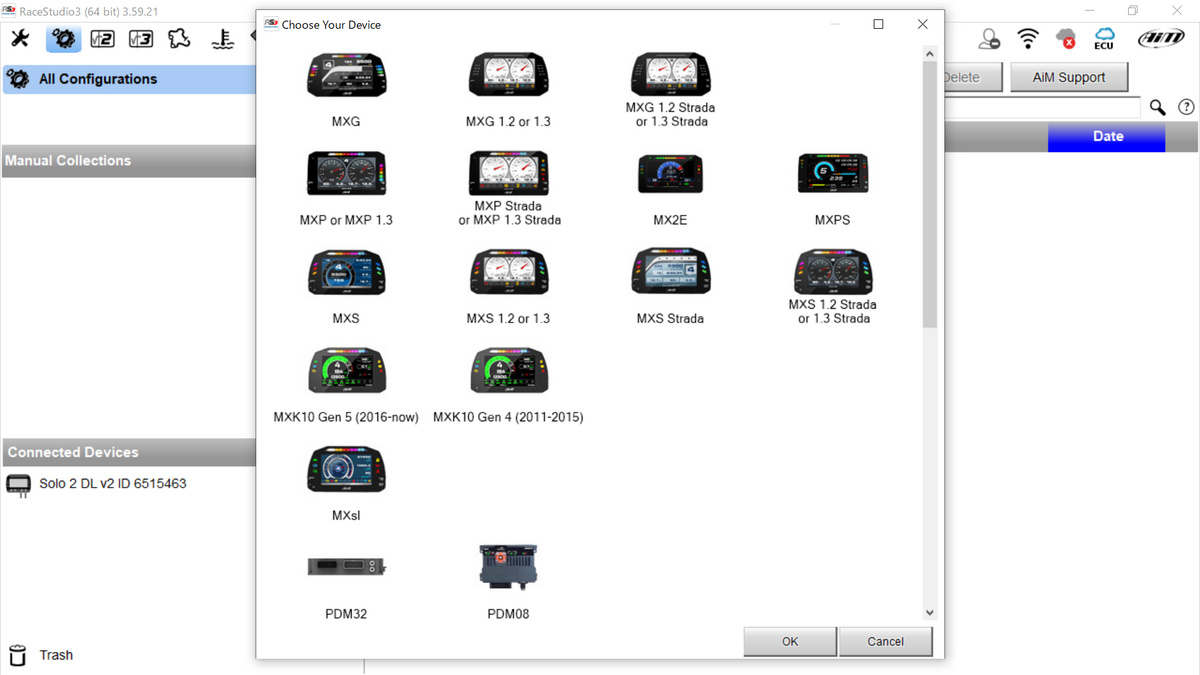The height and width of the screenshot is (675, 1200).
Task: Open the configurations gear icon
Action: point(64,38)
